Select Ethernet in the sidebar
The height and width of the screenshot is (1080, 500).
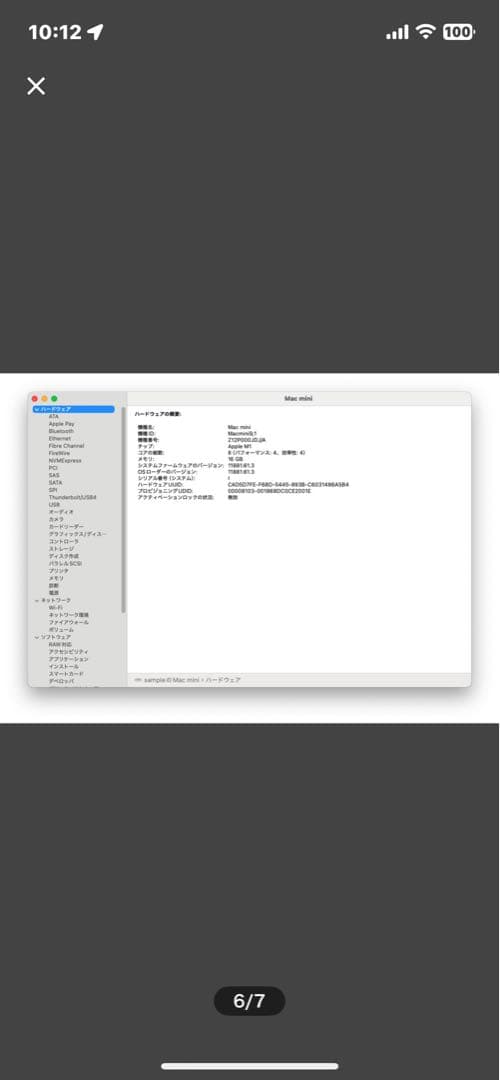[x=60, y=439]
